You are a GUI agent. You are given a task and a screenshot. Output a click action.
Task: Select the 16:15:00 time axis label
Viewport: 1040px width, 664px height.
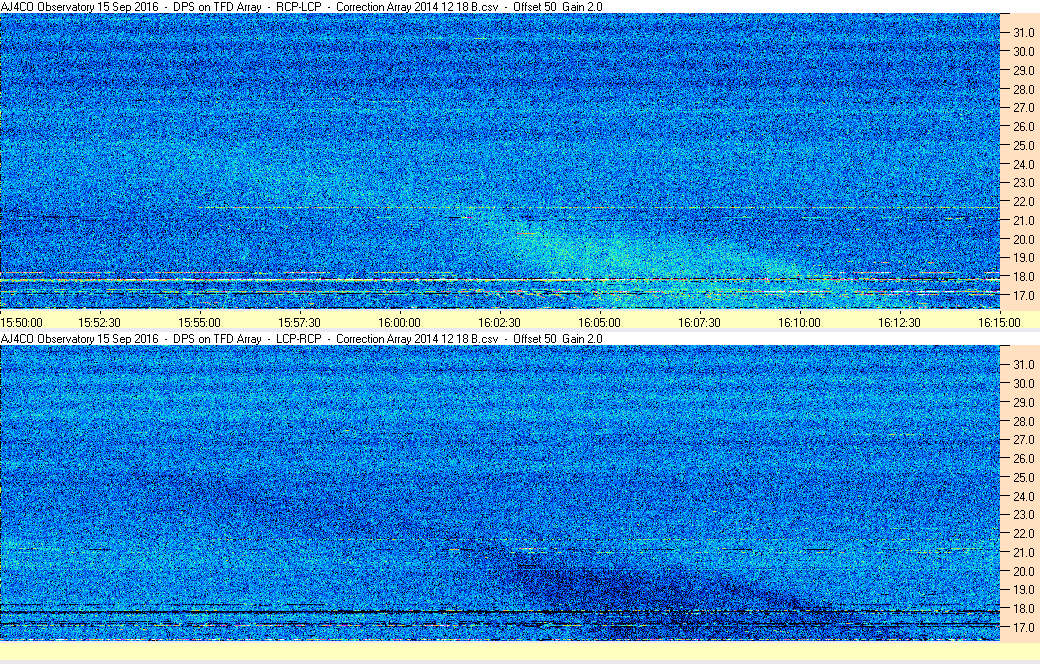tap(1000, 322)
